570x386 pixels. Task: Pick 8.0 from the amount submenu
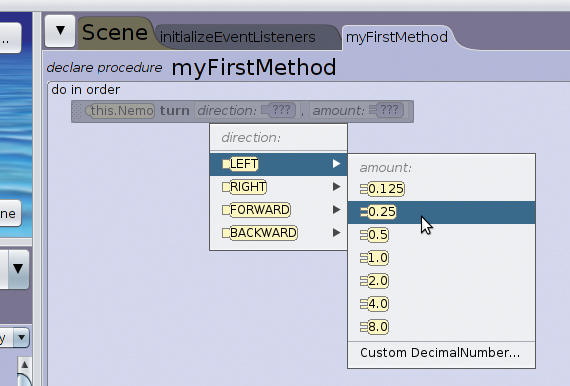coord(441,327)
